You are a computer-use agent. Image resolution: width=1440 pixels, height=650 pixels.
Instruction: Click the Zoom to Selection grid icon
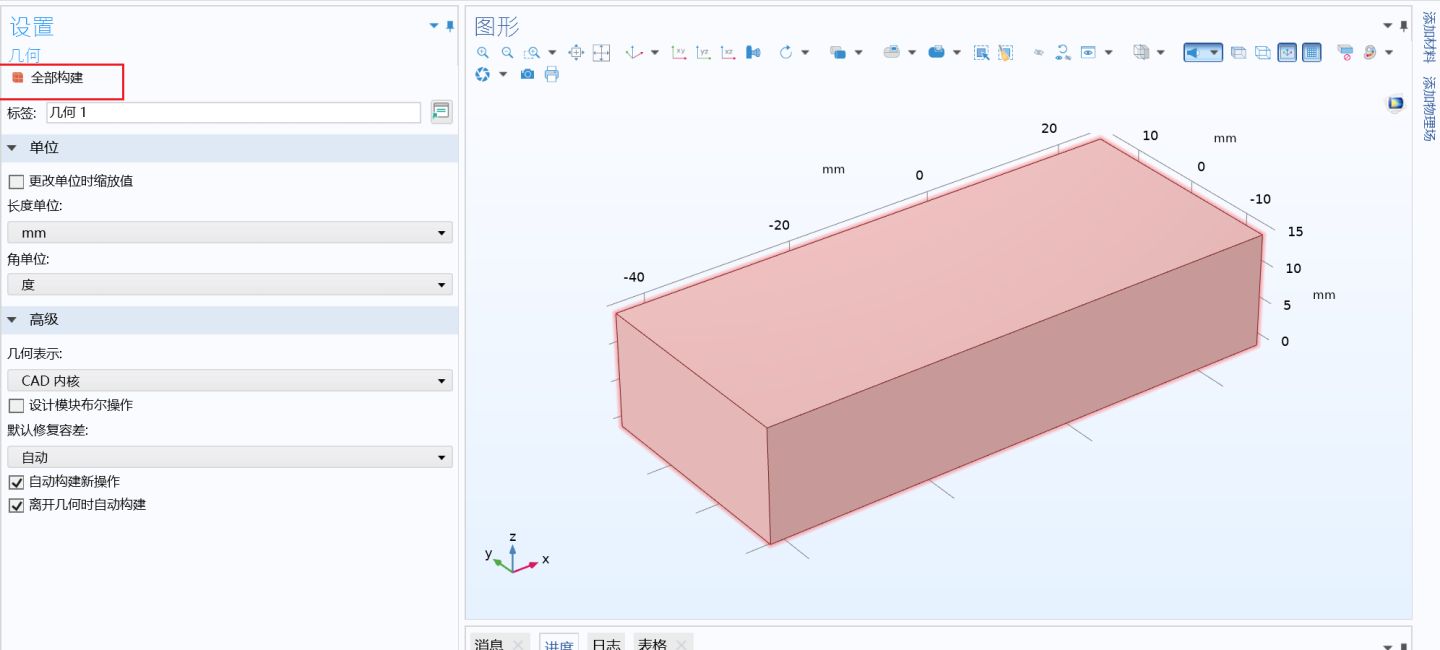coord(601,52)
